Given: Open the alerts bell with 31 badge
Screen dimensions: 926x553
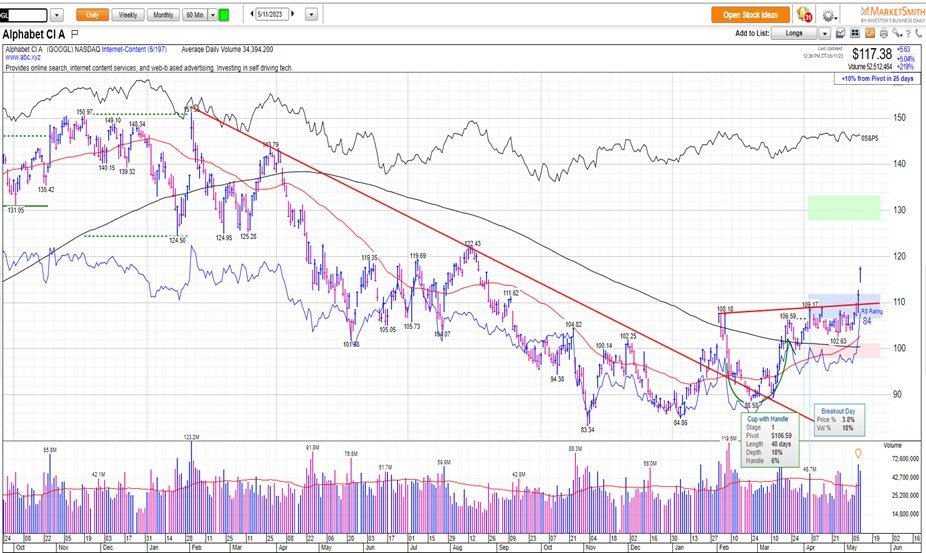Looking at the screenshot, I should click(803, 15).
